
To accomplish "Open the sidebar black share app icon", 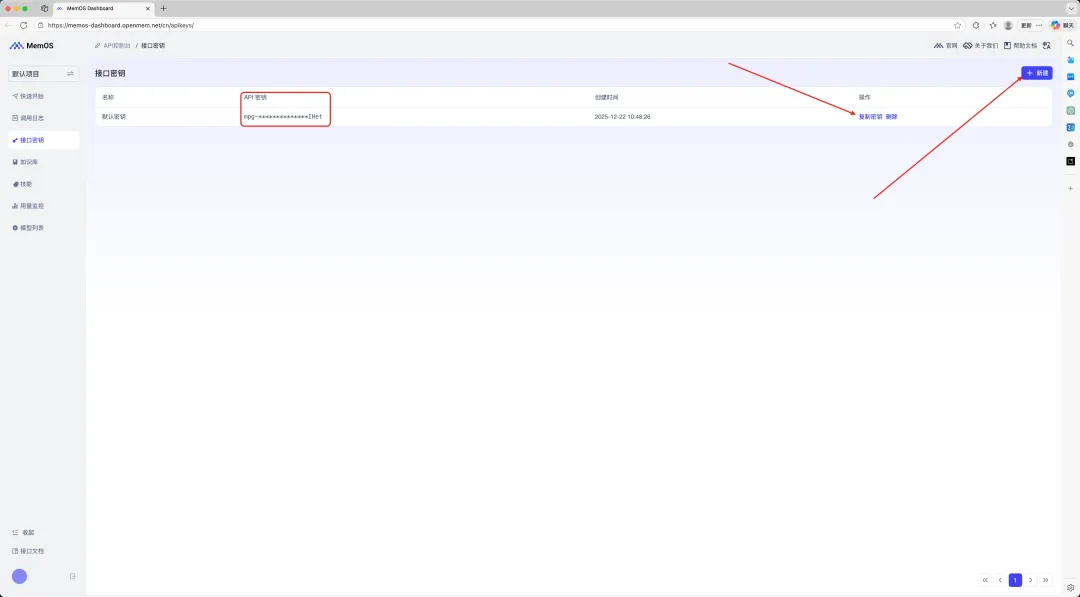I will (1070, 161).
